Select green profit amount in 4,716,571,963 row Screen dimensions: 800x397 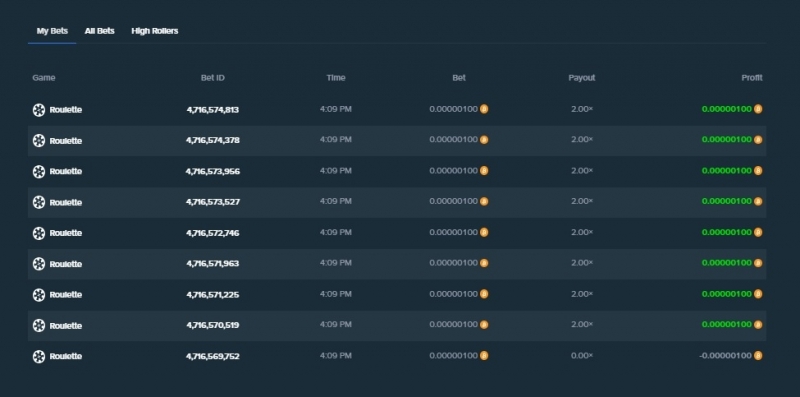(727, 263)
